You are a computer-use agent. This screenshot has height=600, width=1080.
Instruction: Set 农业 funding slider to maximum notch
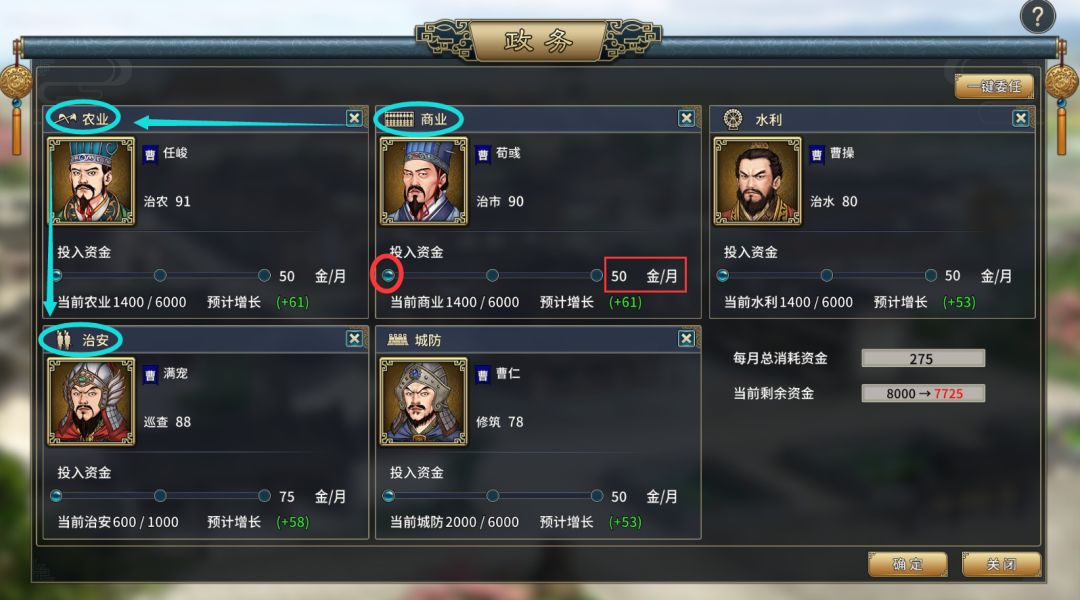[x=264, y=276]
